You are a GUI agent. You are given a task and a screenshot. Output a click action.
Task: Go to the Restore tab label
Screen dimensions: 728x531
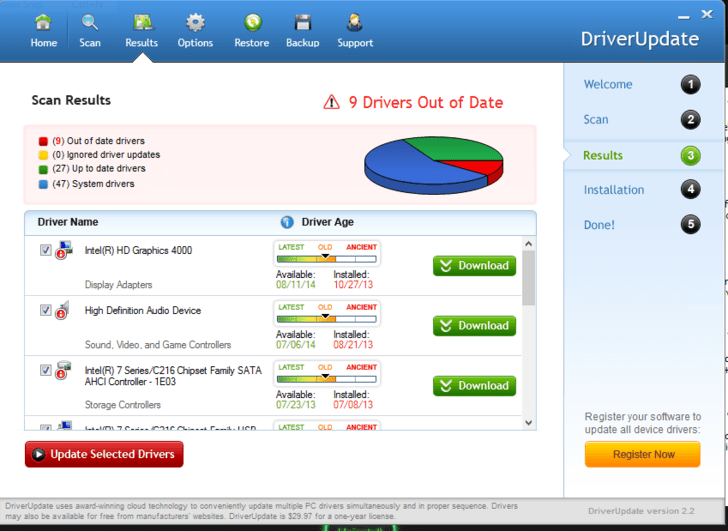(252, 43)
